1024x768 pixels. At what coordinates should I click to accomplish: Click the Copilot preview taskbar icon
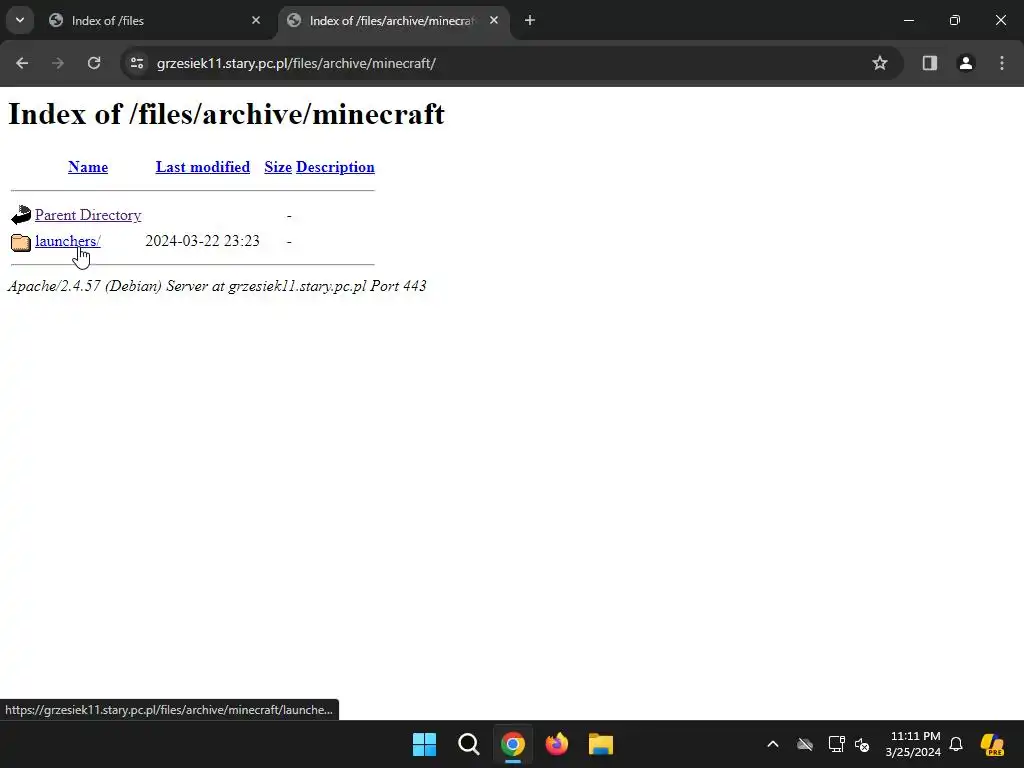pos(993,744)
